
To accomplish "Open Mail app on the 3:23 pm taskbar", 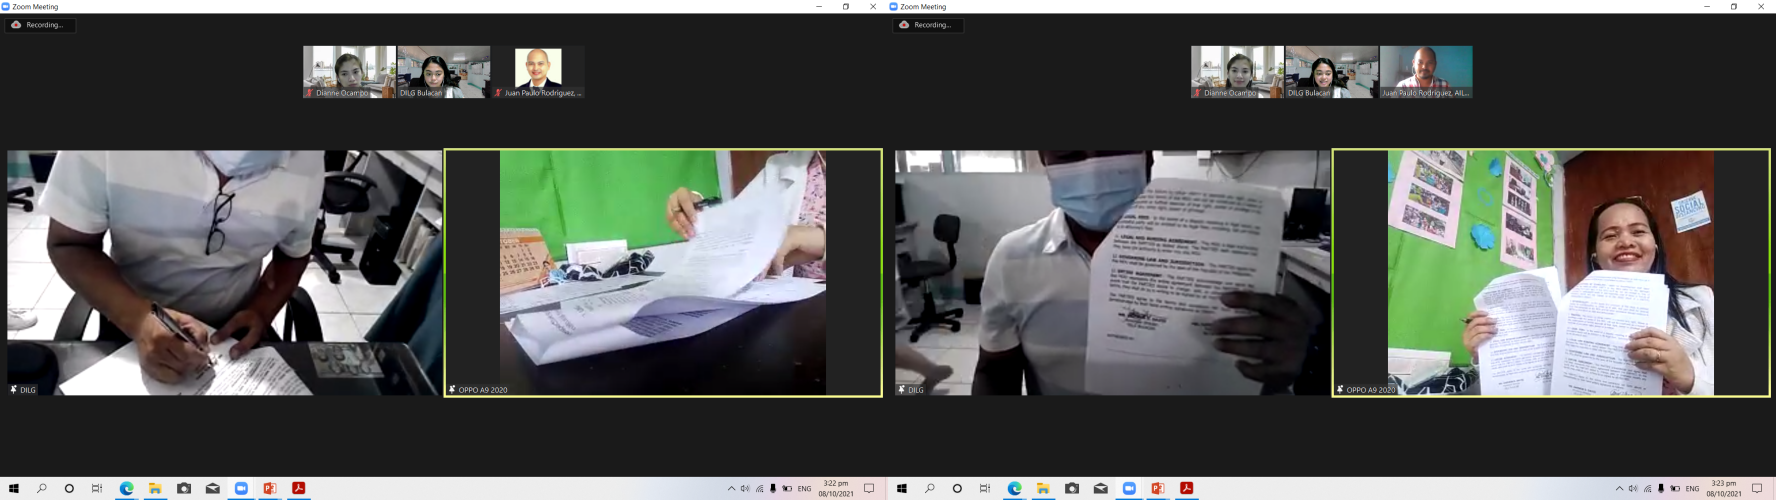I will pos(1100,489).
